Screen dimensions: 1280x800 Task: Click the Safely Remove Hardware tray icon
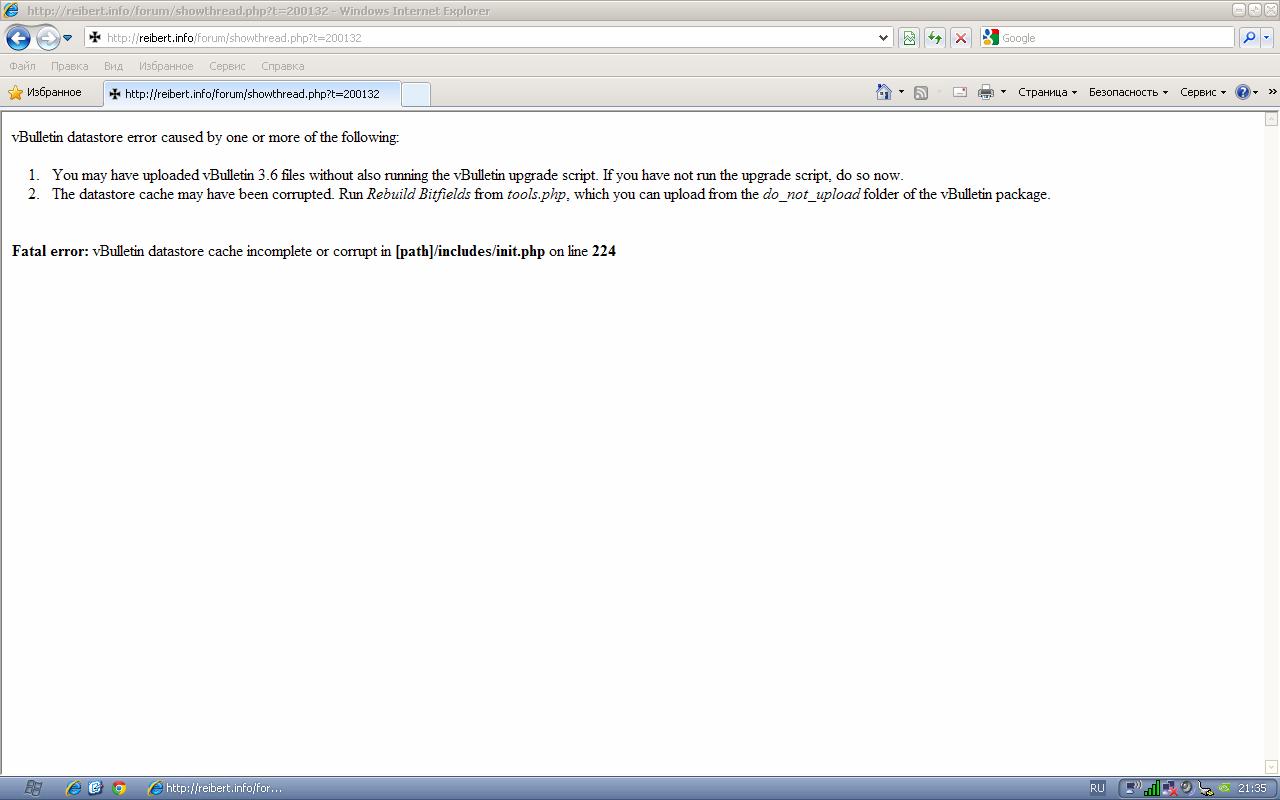click(x=1205, y=788)
